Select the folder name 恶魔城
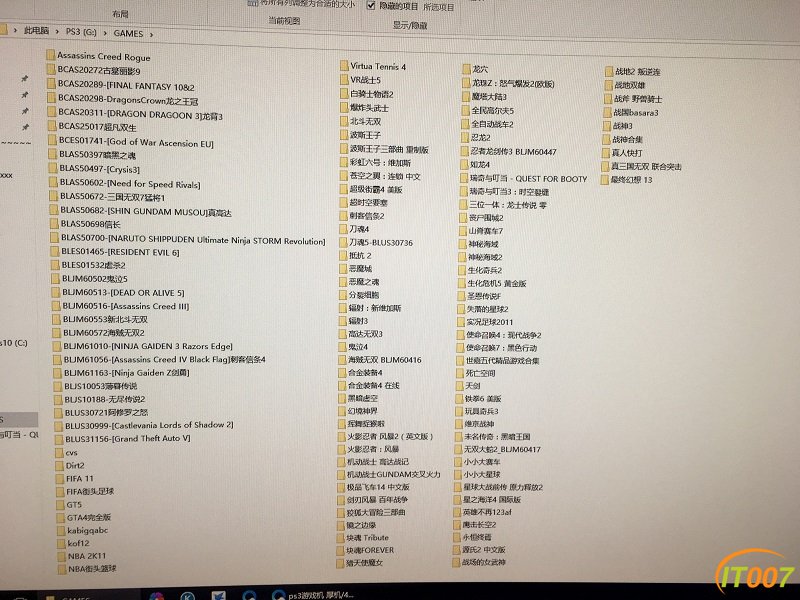This screenshot has height=600, width=800. (360, 268)
